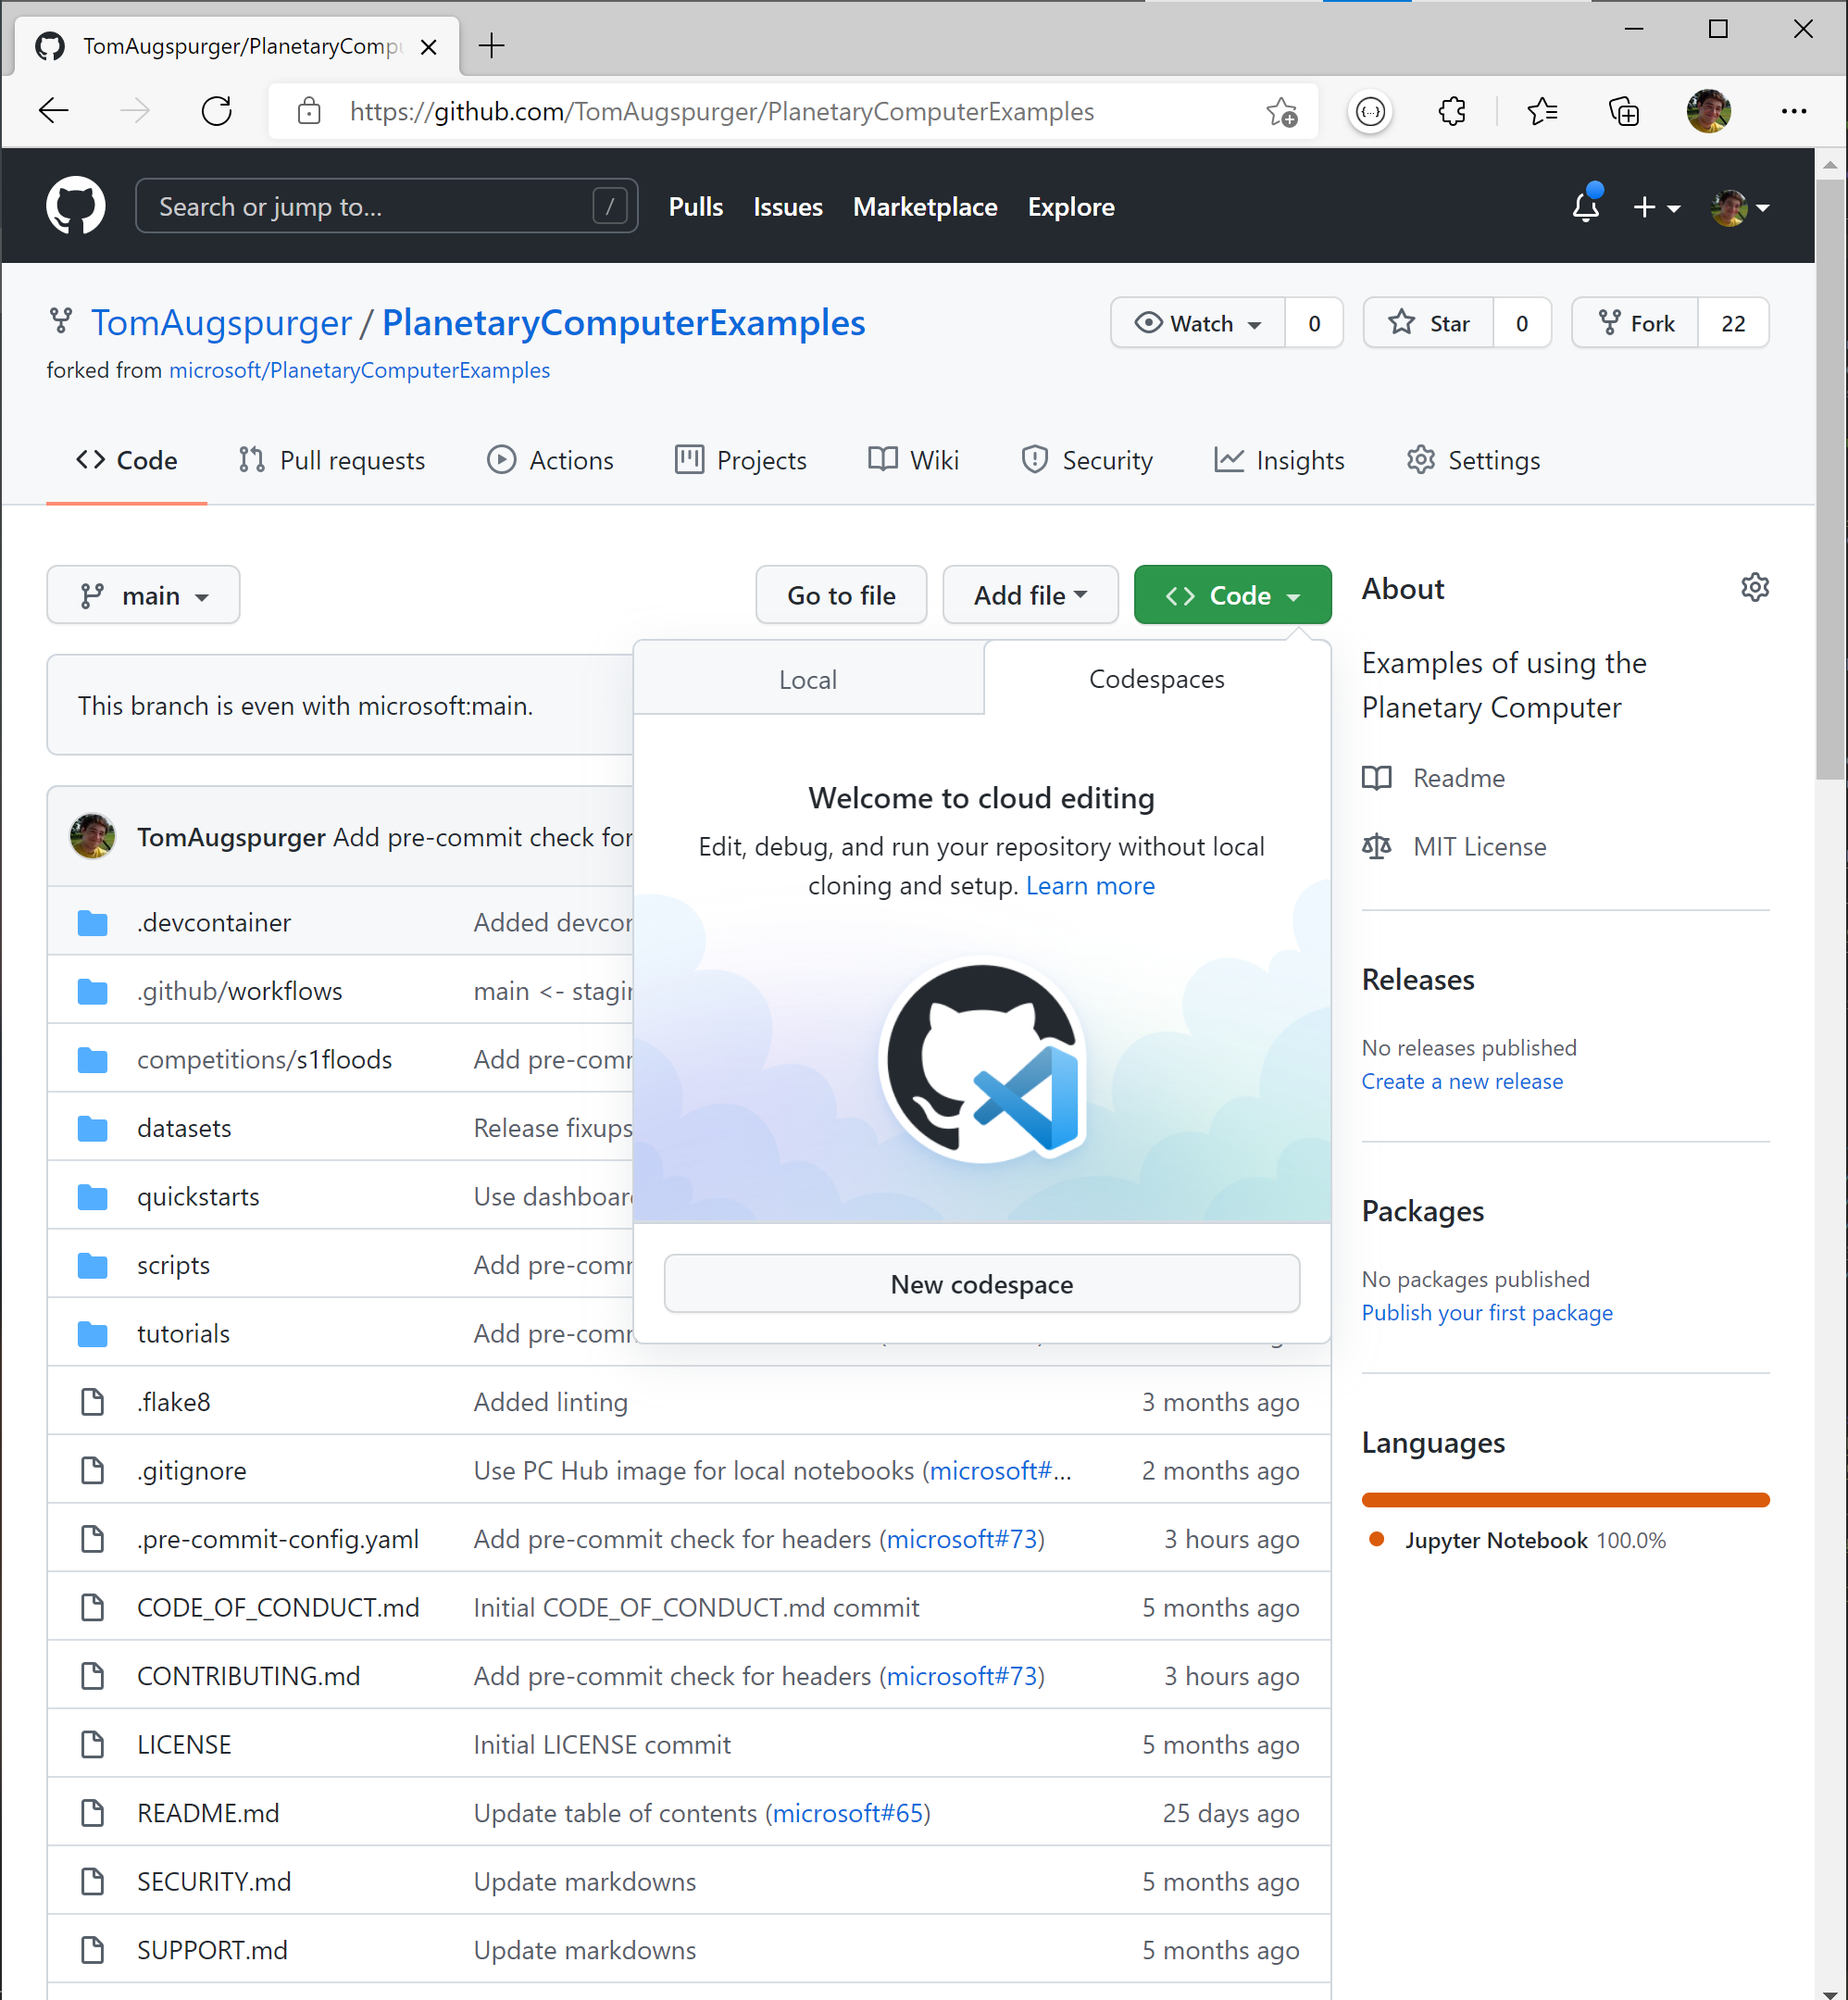Watch the repository with the eye button
Screen dimensions: 1848x2000
[1196, 322]
